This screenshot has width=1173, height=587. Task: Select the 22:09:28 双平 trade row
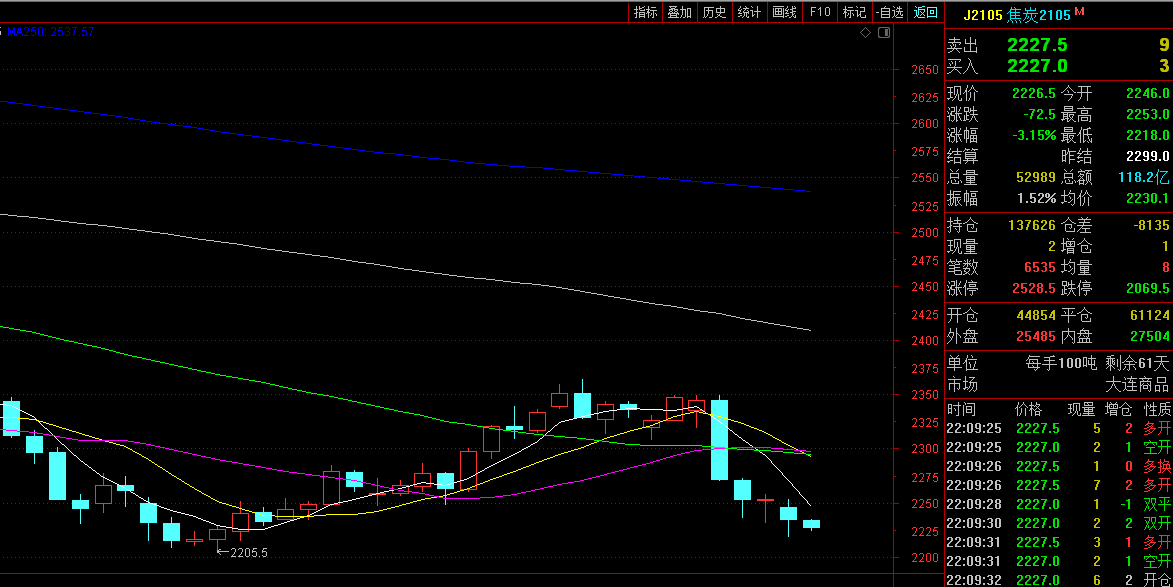(1059, 504)
